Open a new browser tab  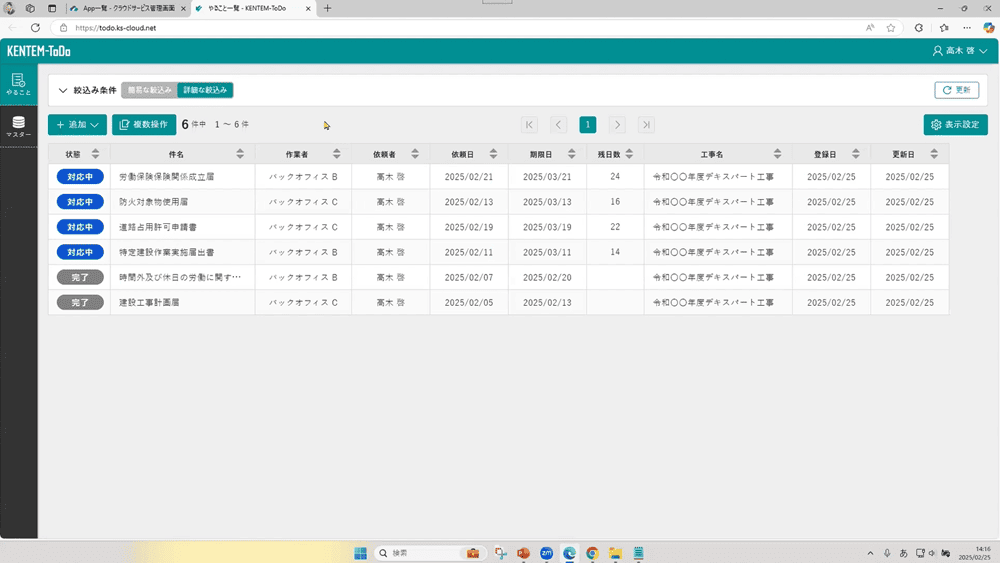click(x=328, y=8)
